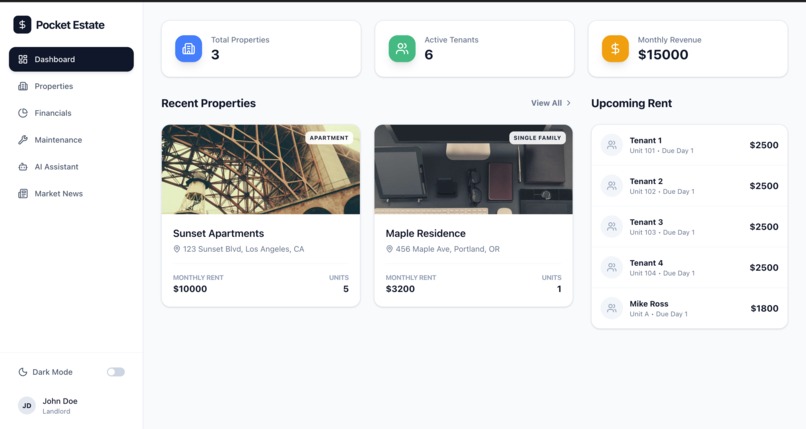
Task: Click the orange Monthly Revenue dollar icon
Action: (615, 49)
